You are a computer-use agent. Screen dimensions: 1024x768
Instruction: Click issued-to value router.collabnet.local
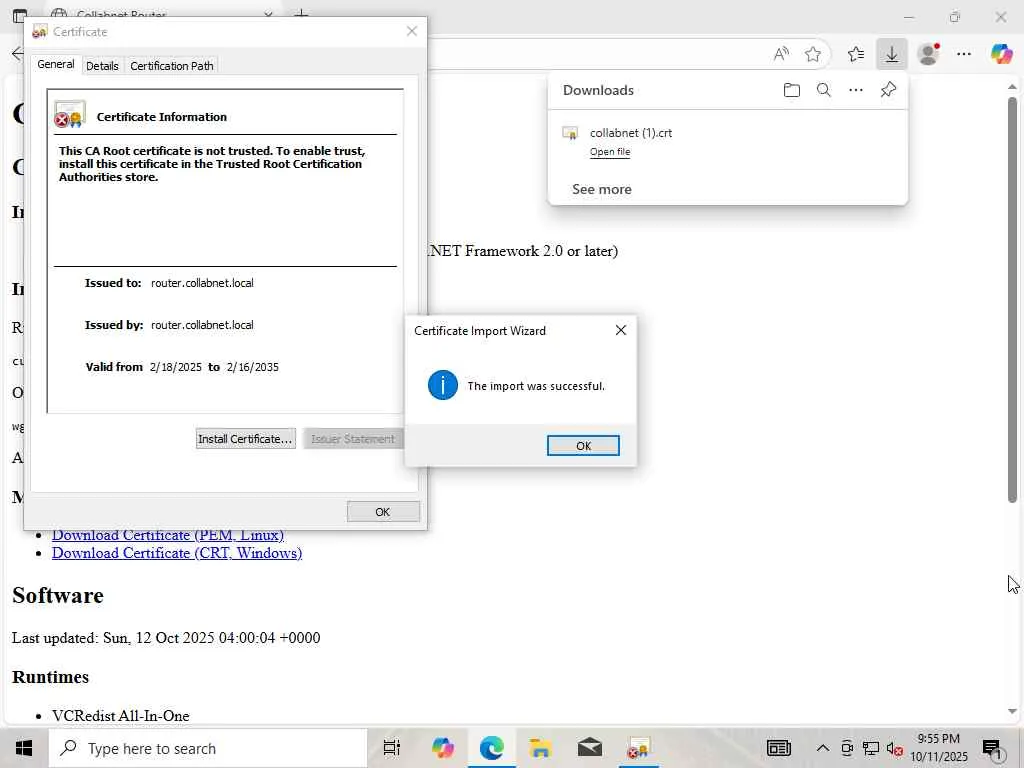point(202,283)
